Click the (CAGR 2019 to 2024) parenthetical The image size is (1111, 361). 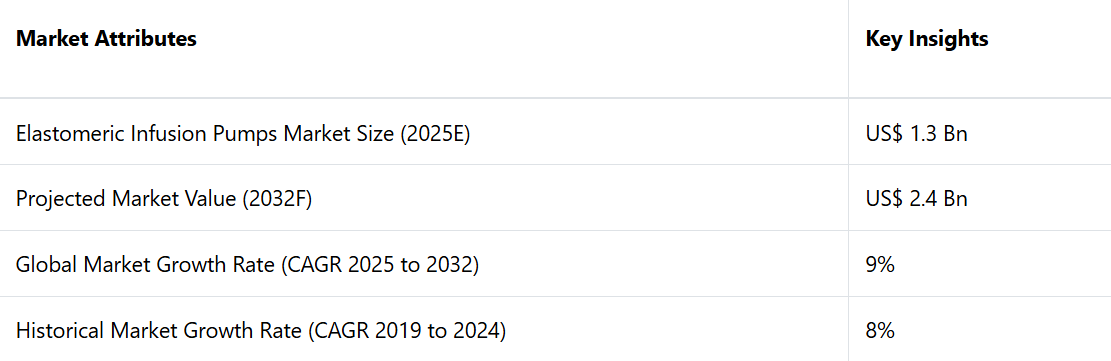click(x=407, y=331)
